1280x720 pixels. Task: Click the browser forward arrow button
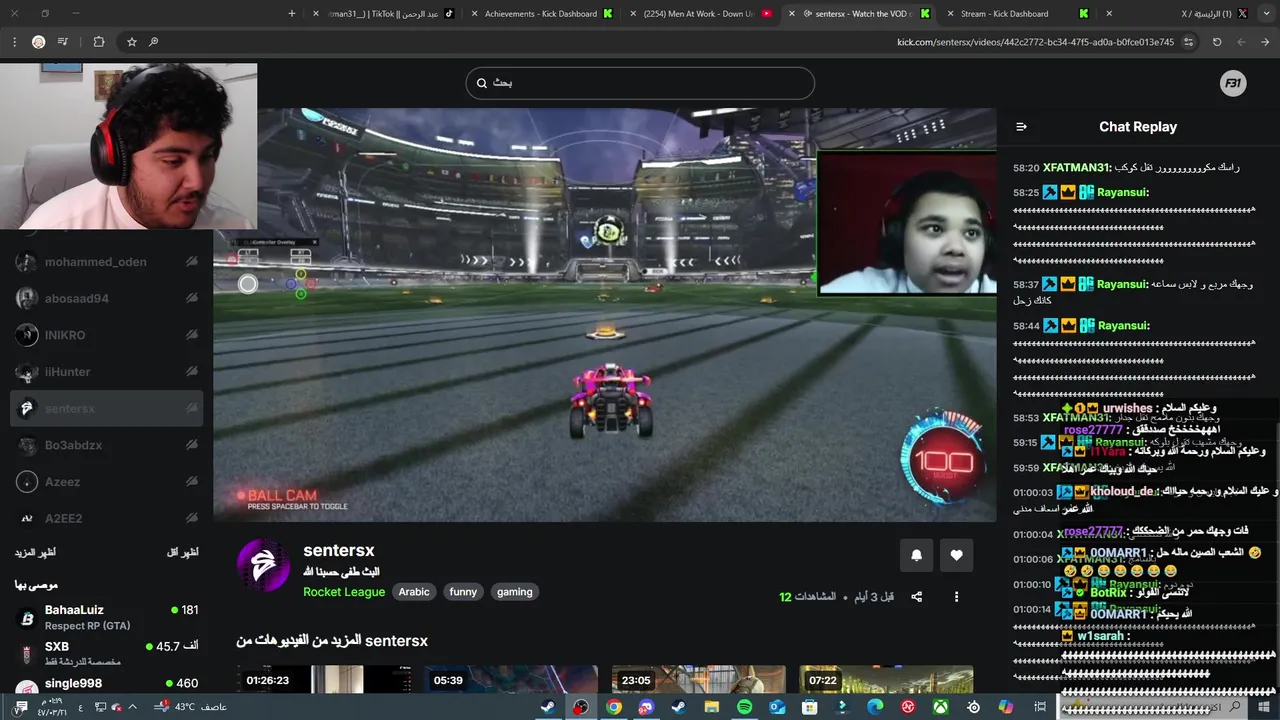click(x=1241, y=42)
